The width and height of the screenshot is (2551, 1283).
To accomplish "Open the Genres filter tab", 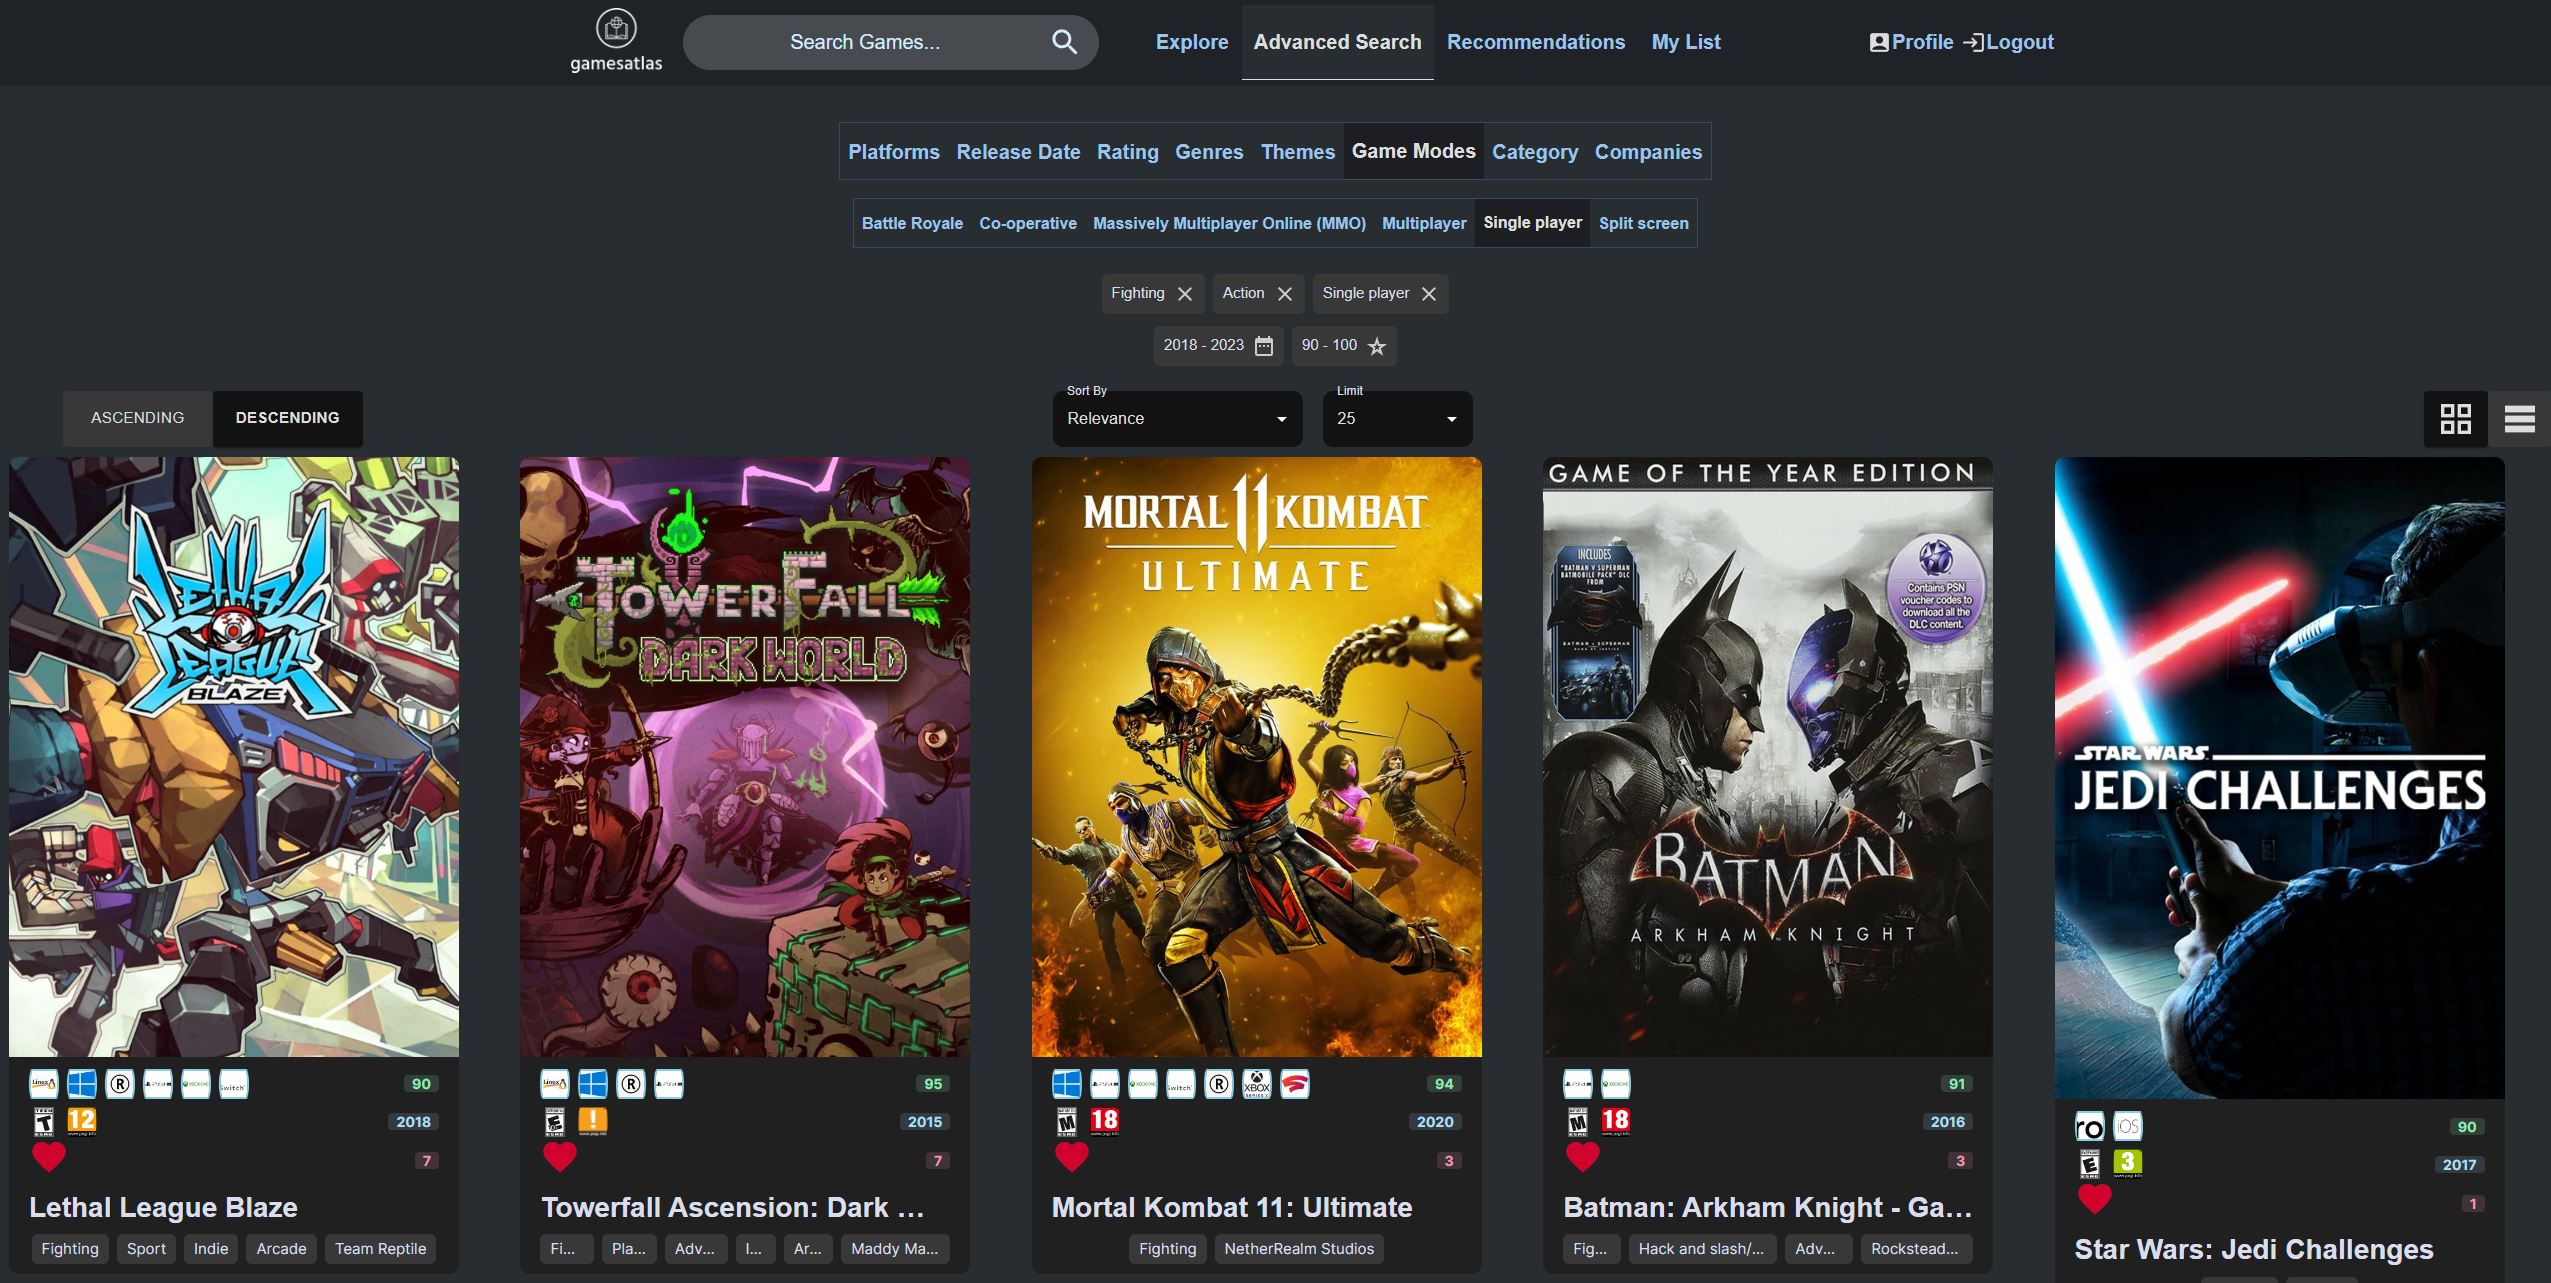I will (1209, 152).
